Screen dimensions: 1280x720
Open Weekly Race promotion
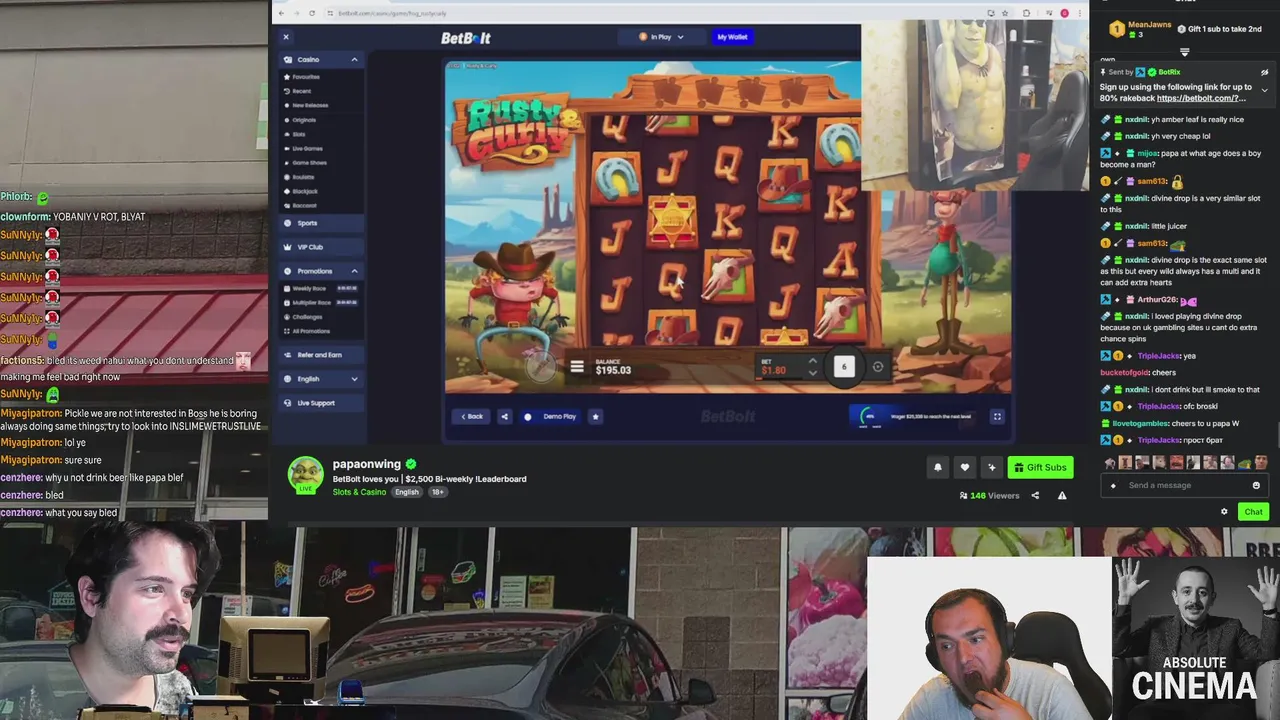click(x=321, y=288)
